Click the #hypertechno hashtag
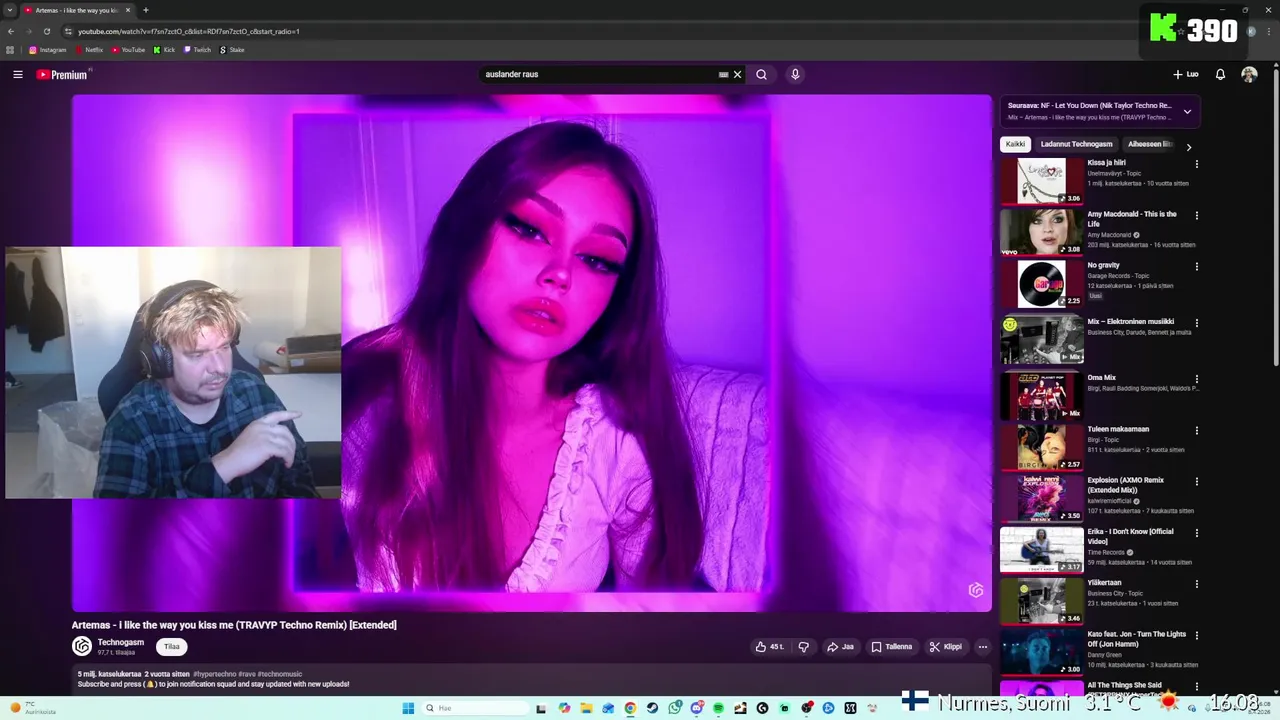 pyautogui.click(x=214, y=674)
